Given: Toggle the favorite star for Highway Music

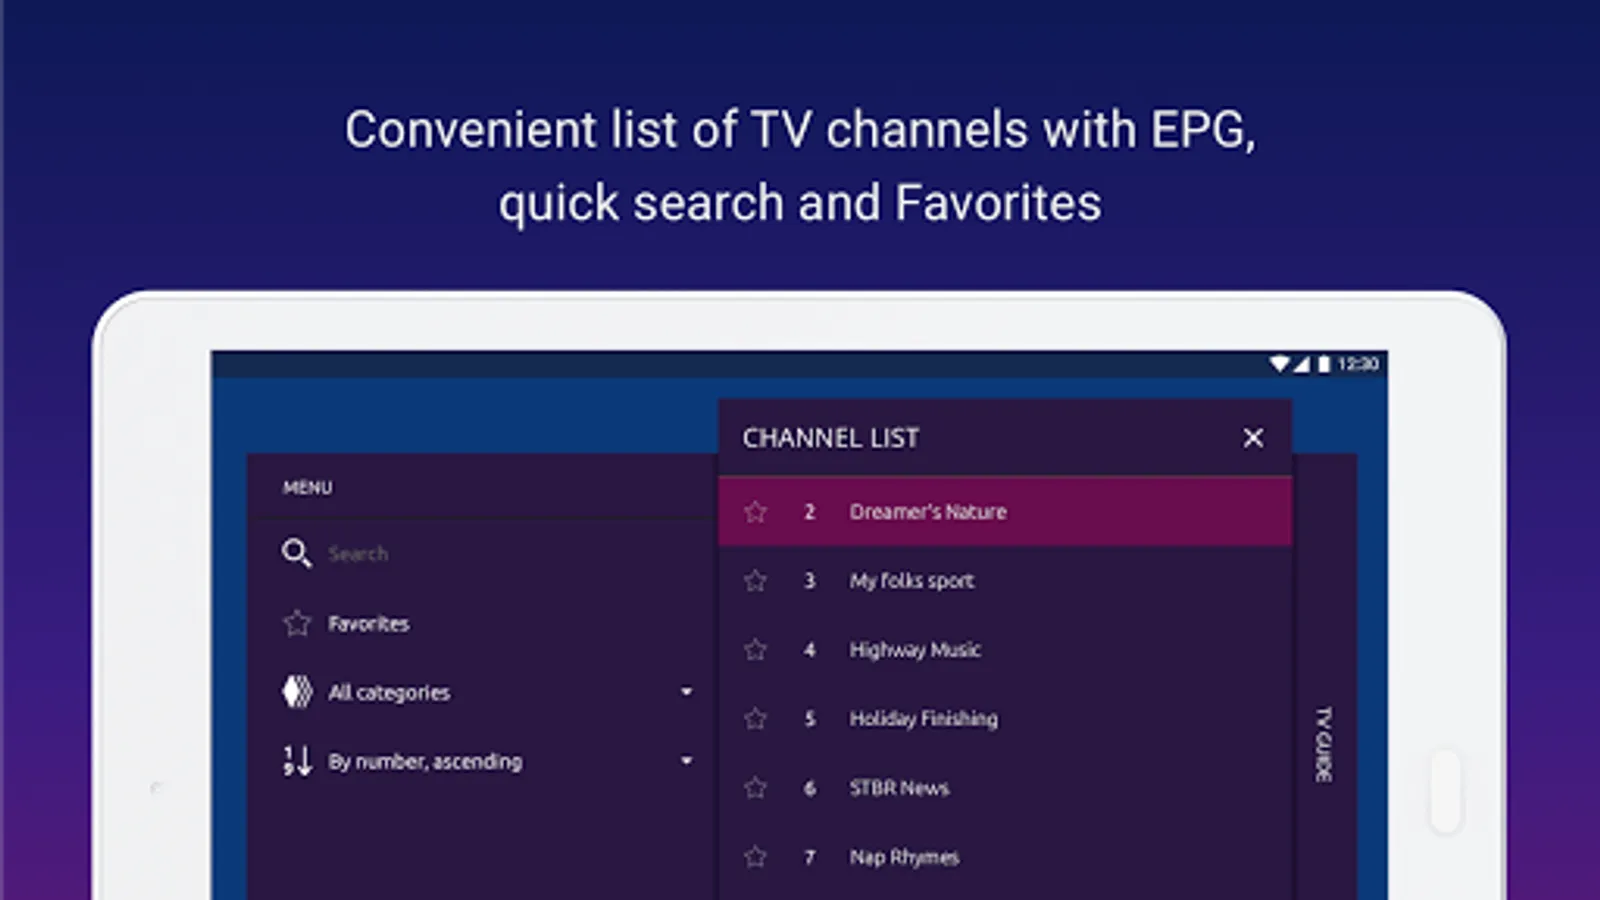Looking at the screenshot, I should coord(755,650).
